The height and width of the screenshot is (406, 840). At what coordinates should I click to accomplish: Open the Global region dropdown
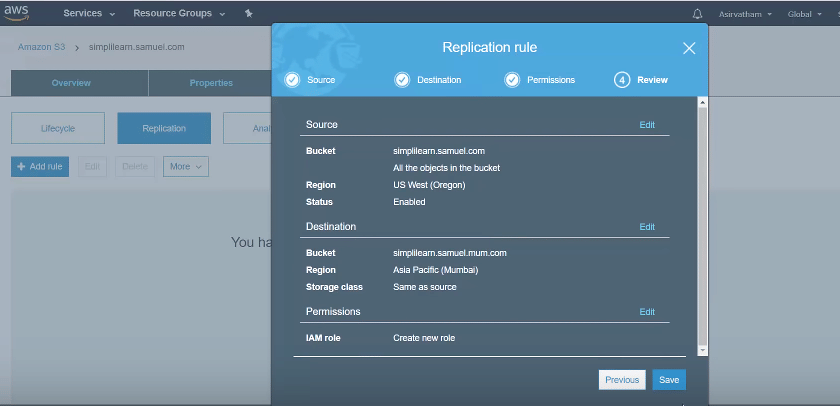point(804,14)
